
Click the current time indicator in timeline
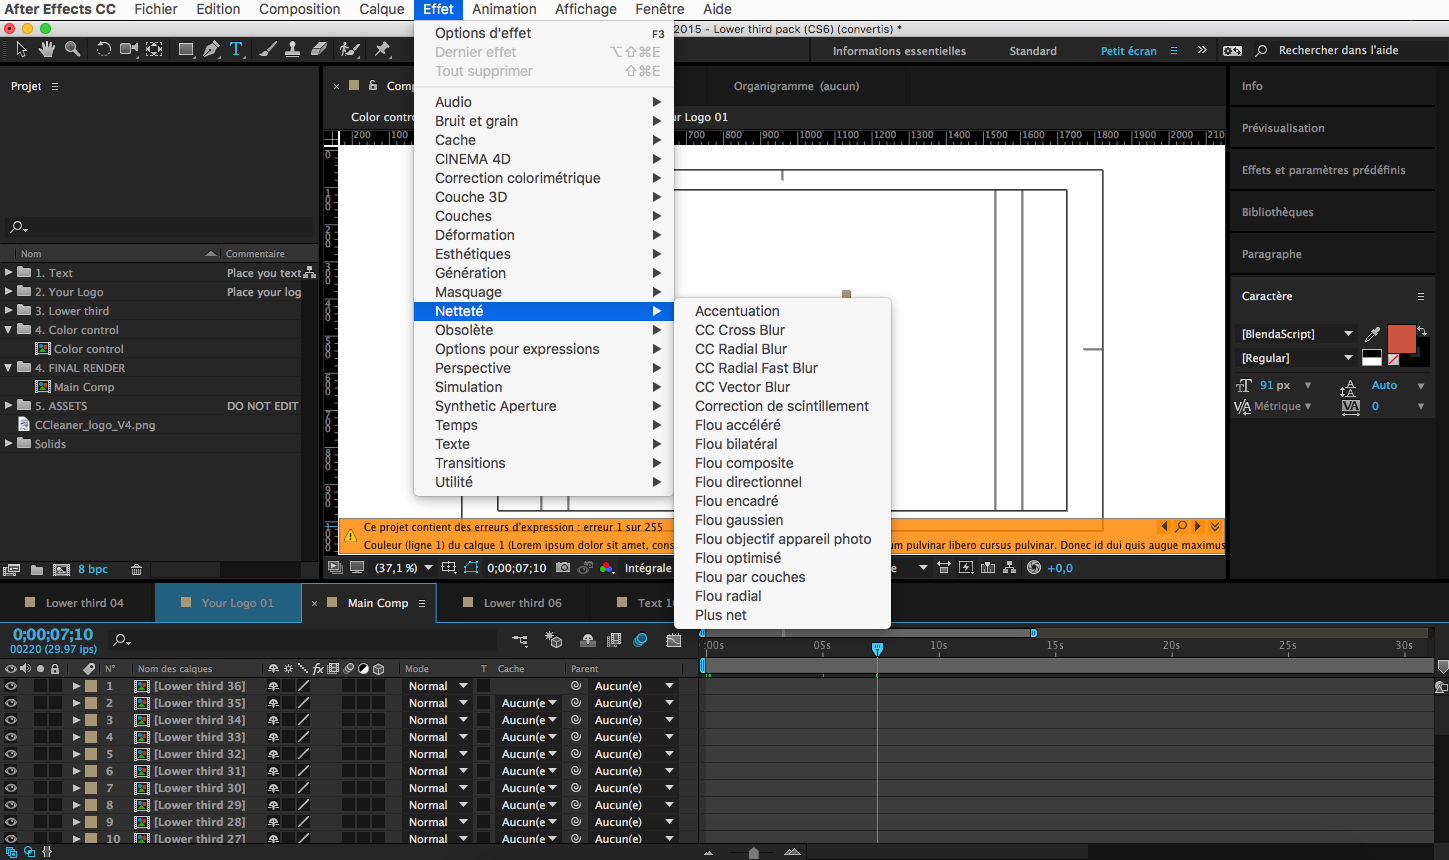tap(877, 649)
